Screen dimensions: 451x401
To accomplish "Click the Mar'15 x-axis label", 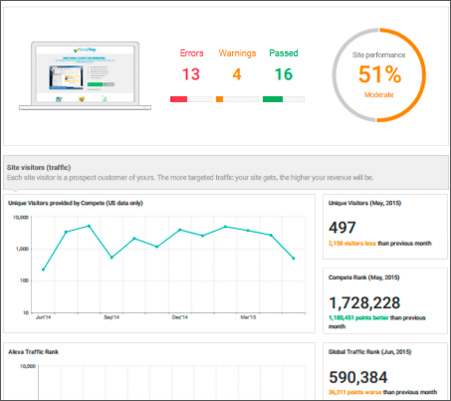I will point(248,317).
